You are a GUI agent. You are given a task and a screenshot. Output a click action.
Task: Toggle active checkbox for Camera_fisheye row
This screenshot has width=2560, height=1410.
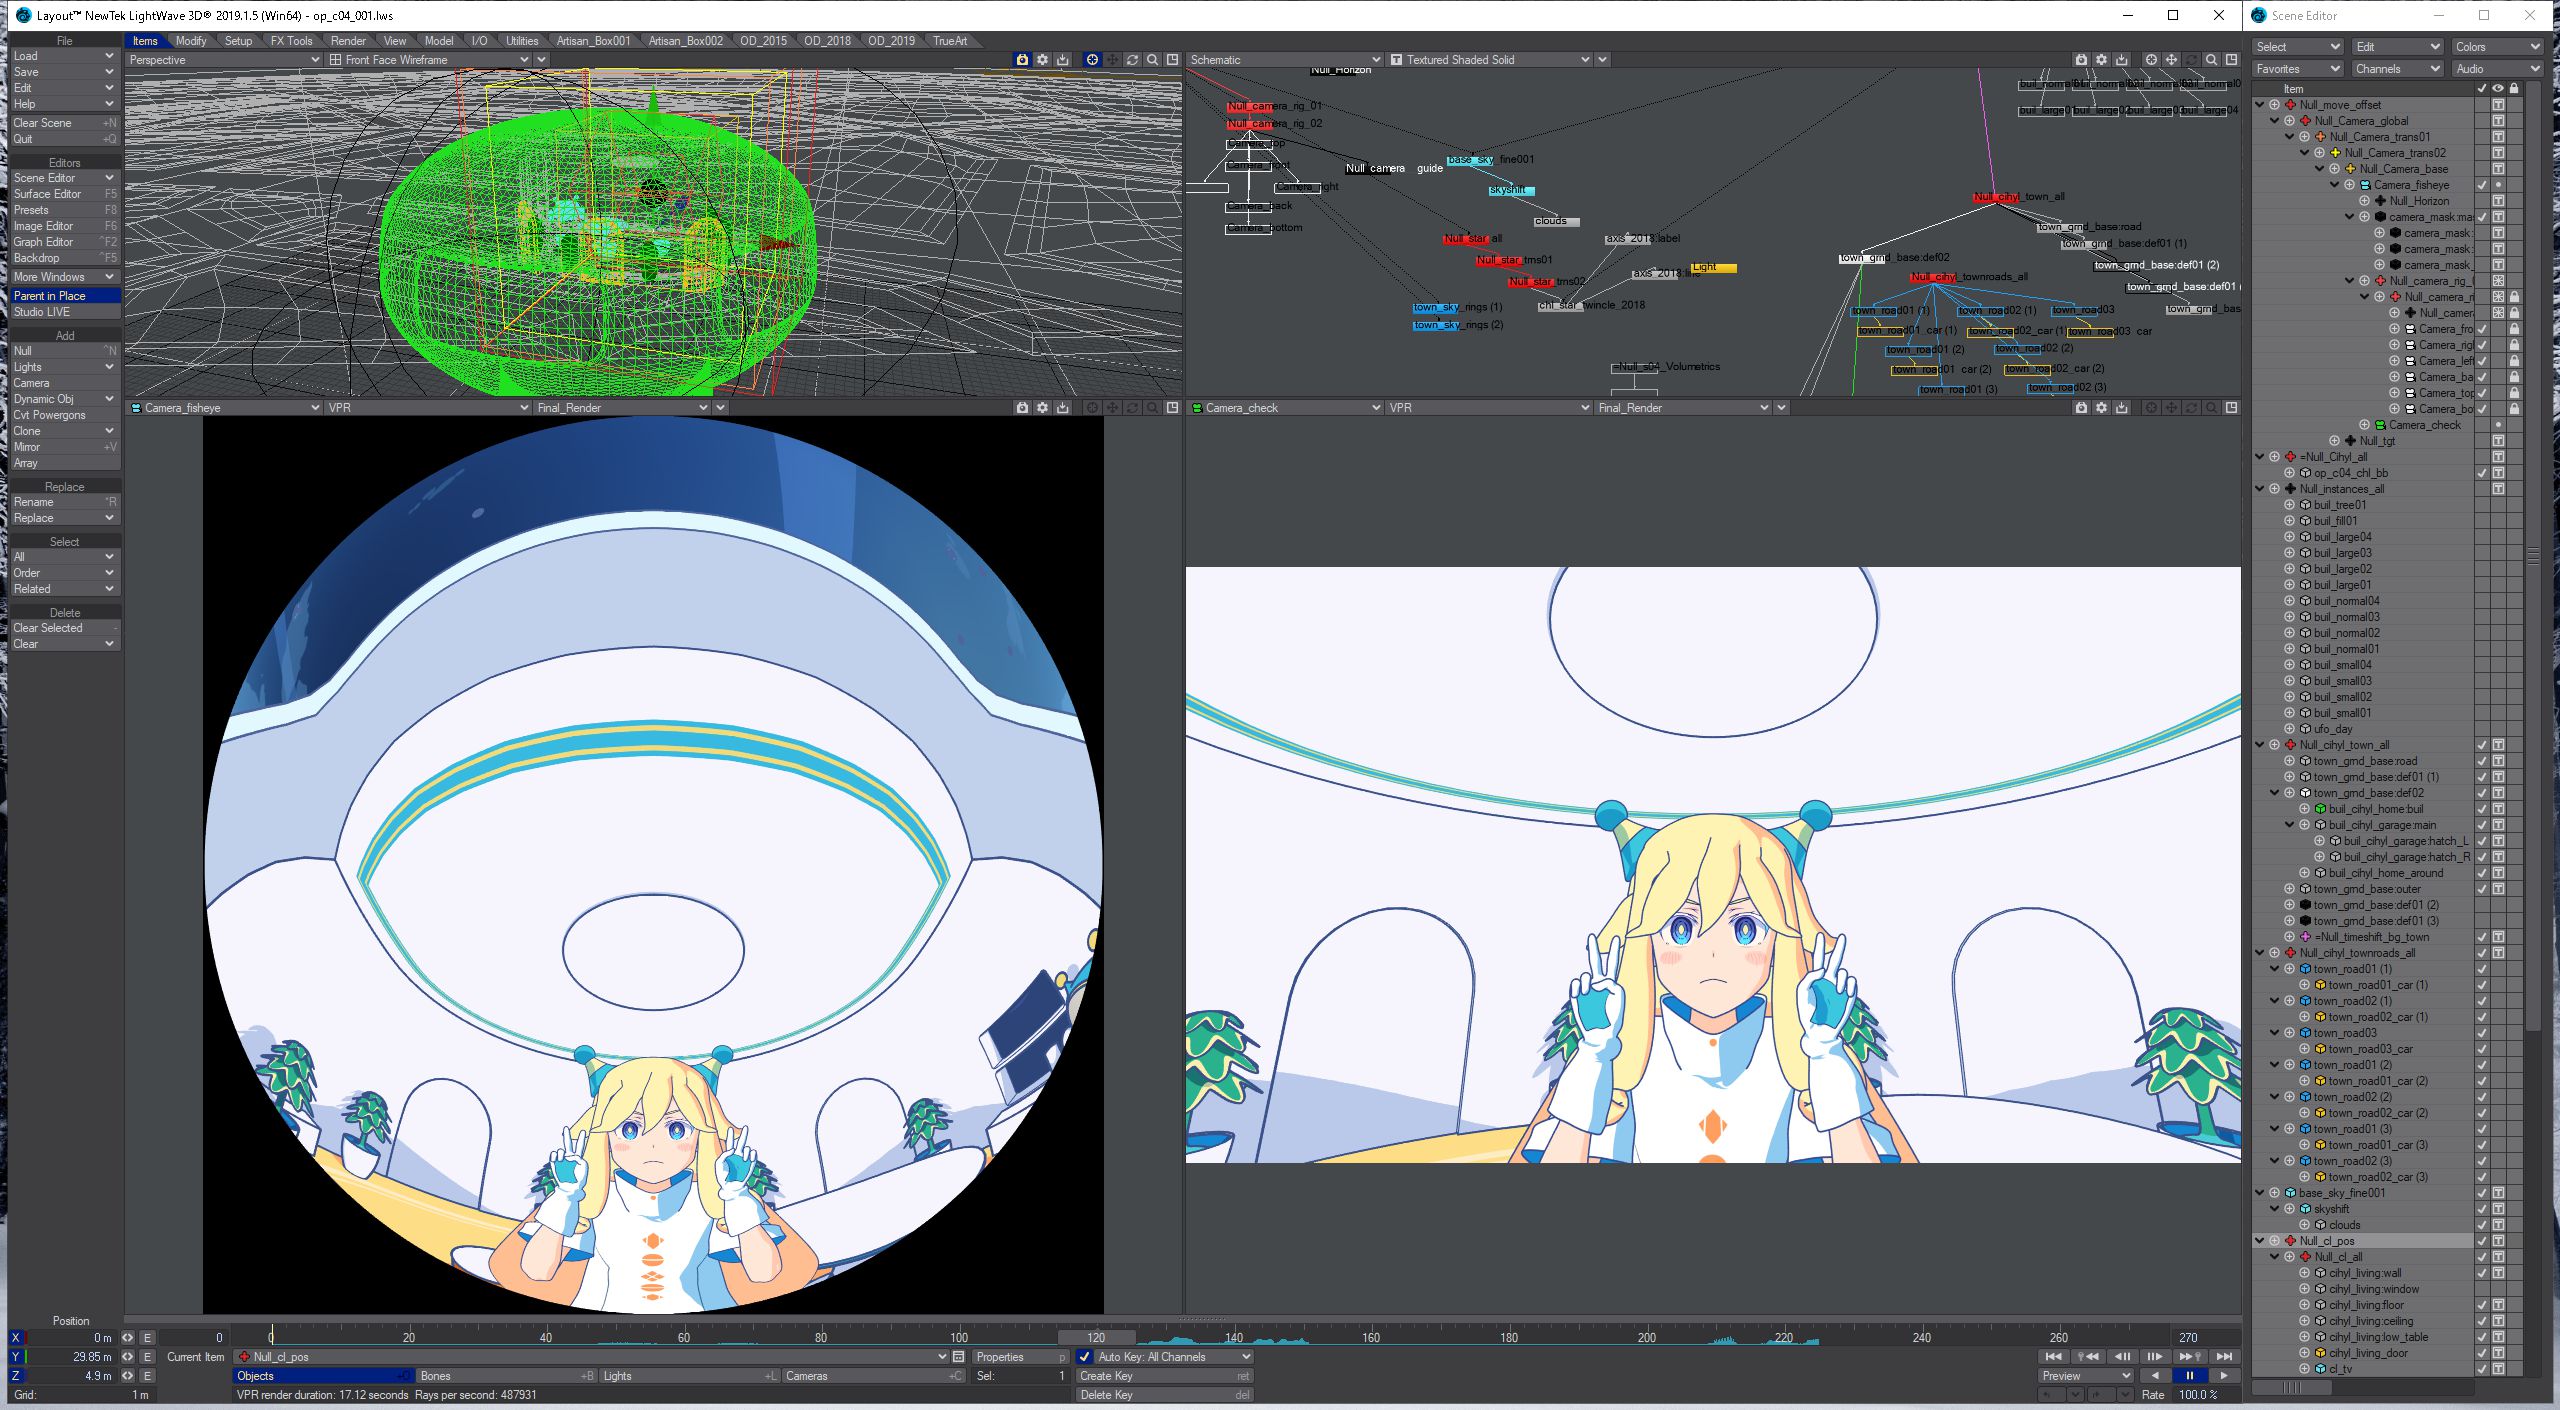click(x=2482, y=185)
